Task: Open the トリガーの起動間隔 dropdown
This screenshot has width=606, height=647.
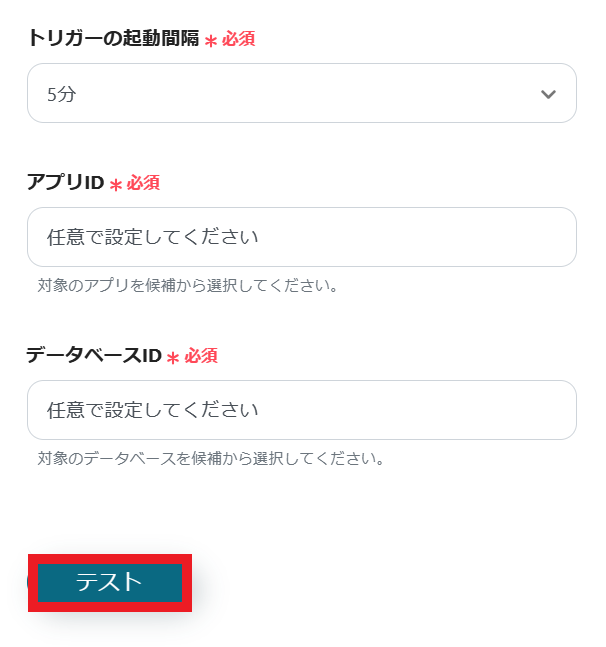Action: tap(300, 94)
